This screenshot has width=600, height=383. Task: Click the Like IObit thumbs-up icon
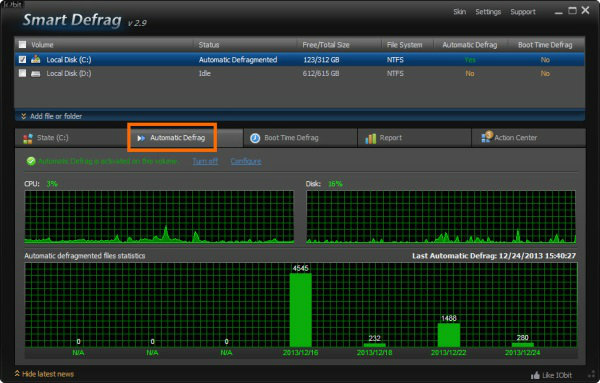535,375
